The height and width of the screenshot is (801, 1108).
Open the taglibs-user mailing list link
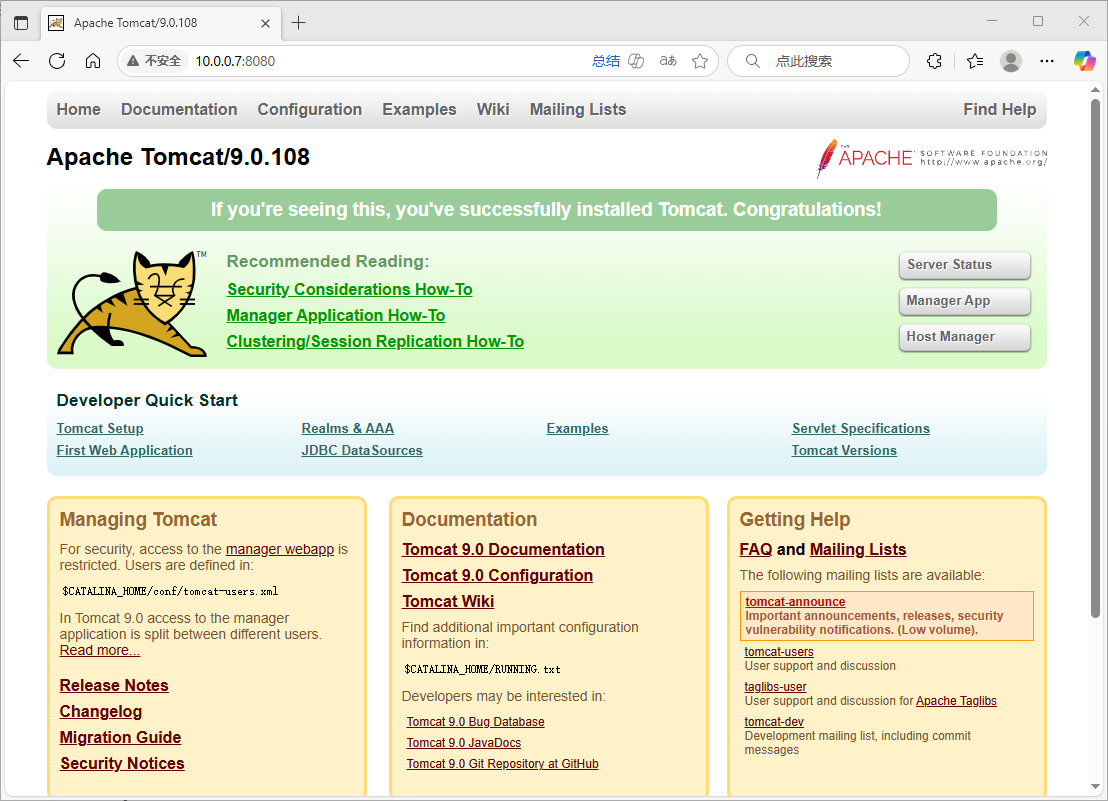point(775,687)
